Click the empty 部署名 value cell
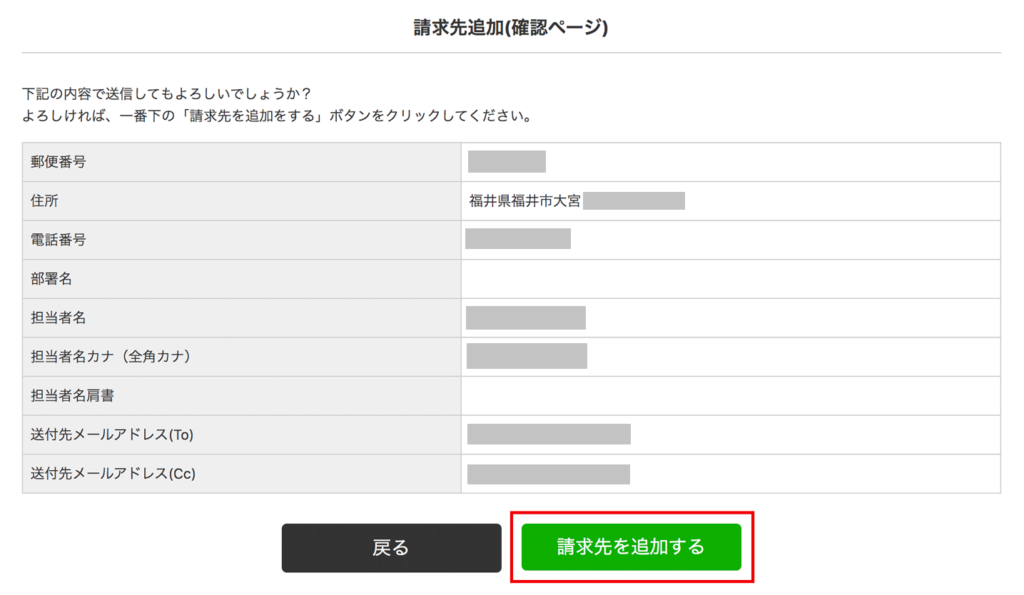1024x595 pixels. click(730, 279)
